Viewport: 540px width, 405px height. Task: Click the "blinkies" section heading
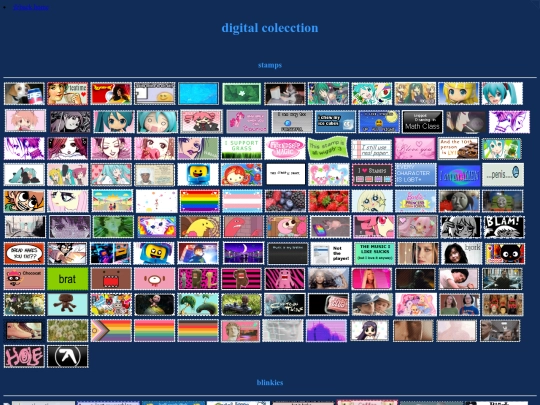(270, 383)
